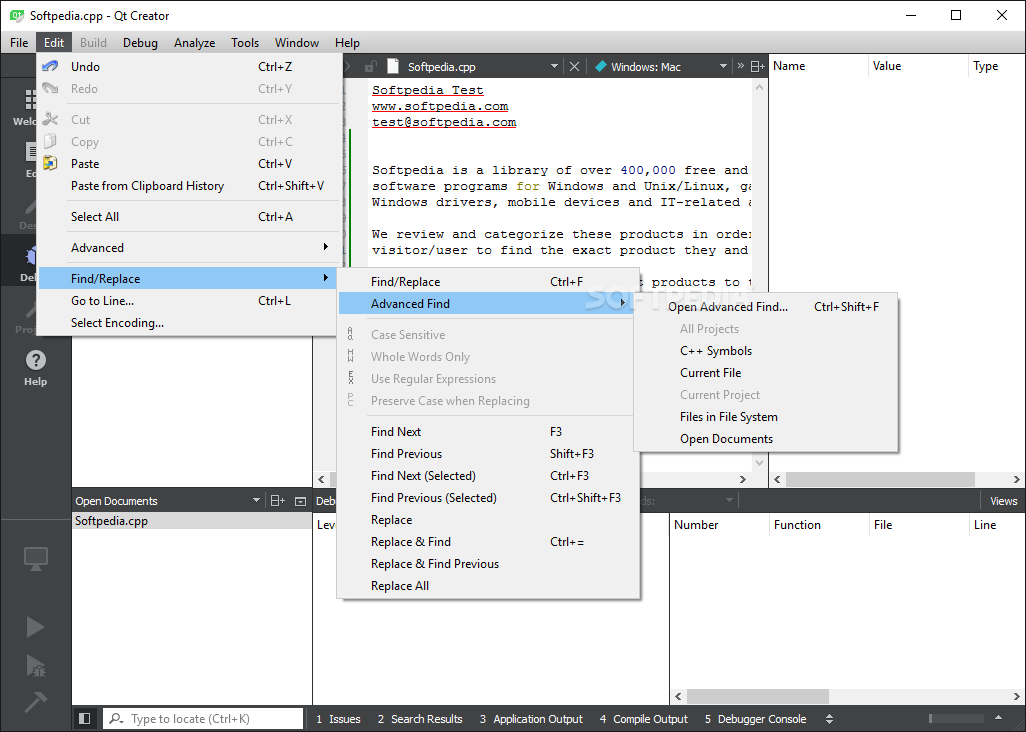Viewport: 1026px width, 732px height.
Task: Click the double-chevron toolbar overflow icon
Action: click(x=741, y=66)
